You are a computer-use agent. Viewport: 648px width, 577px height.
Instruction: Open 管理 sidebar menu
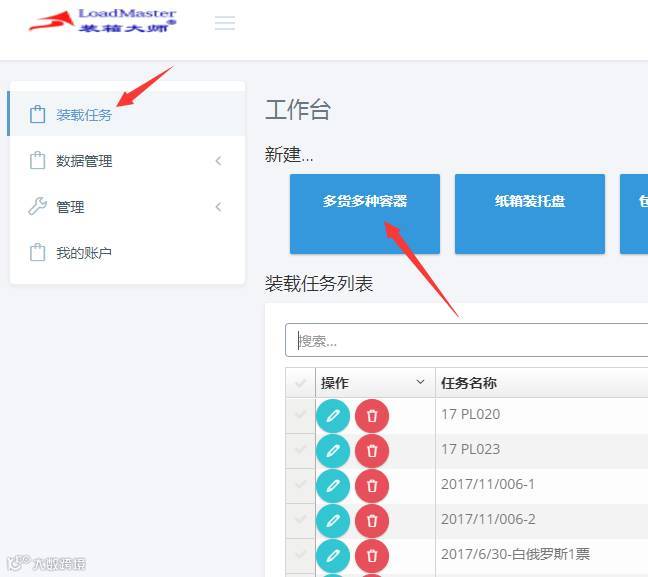point(126,206)
